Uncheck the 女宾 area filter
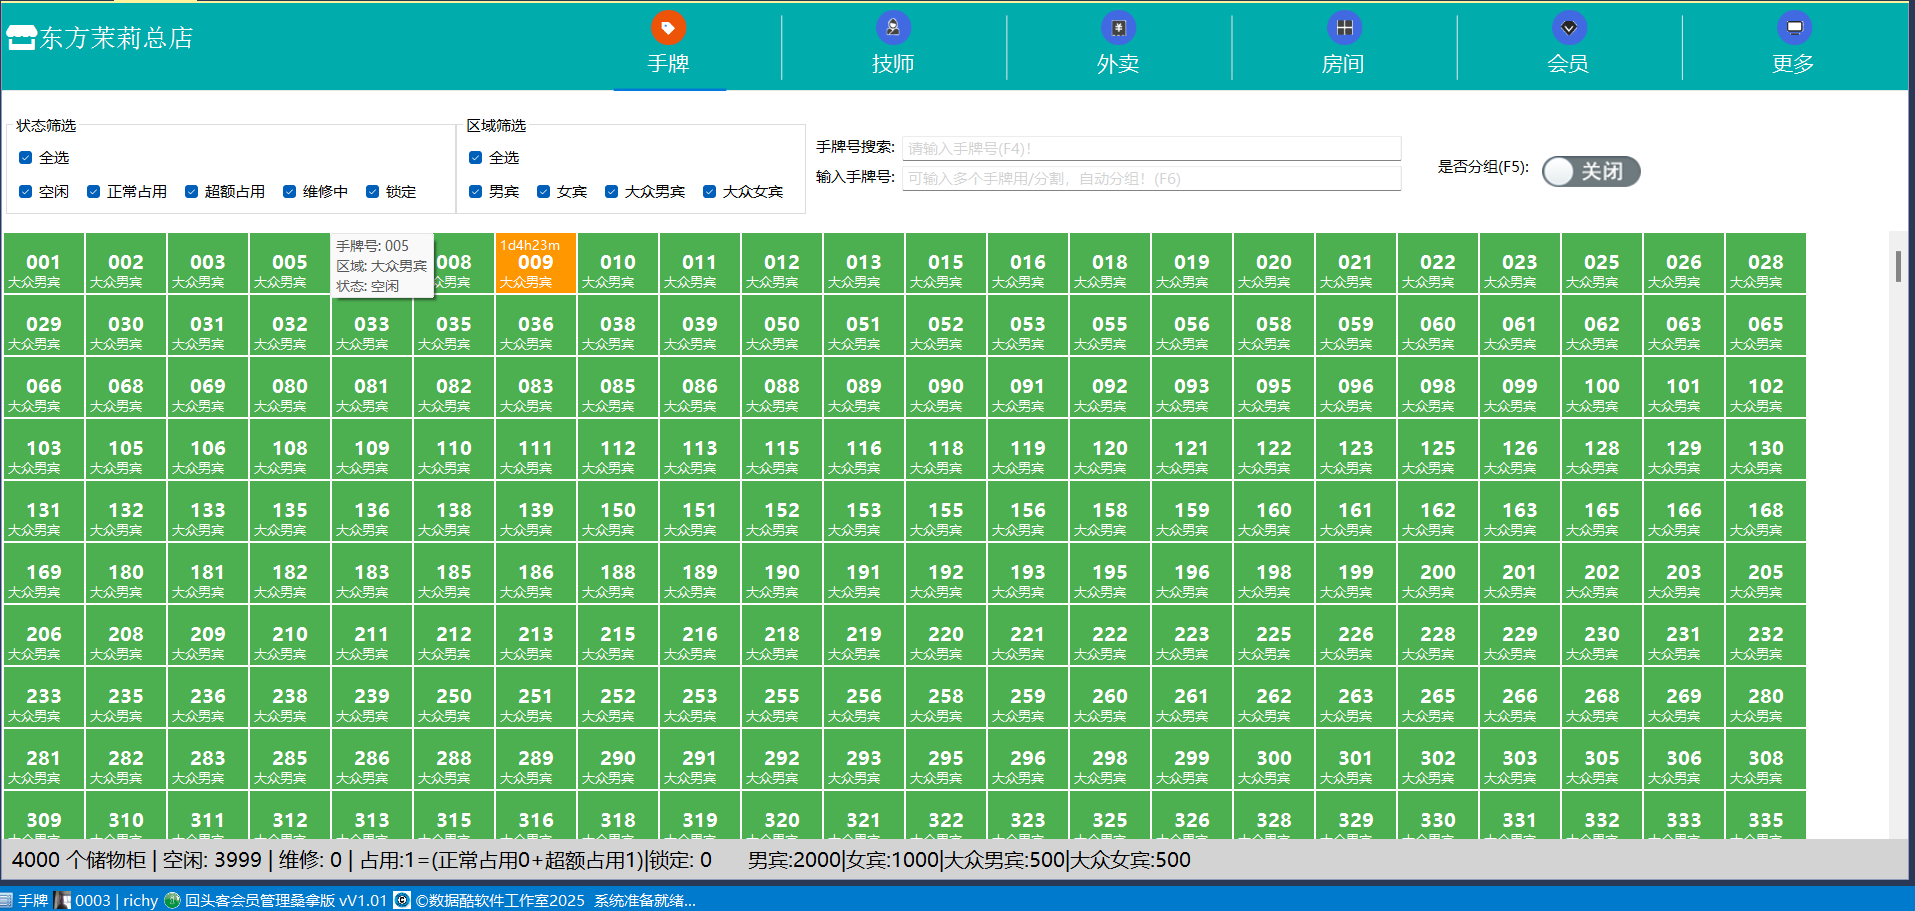The height and width of the screenshot is (911, 1915). click(544, 192)
